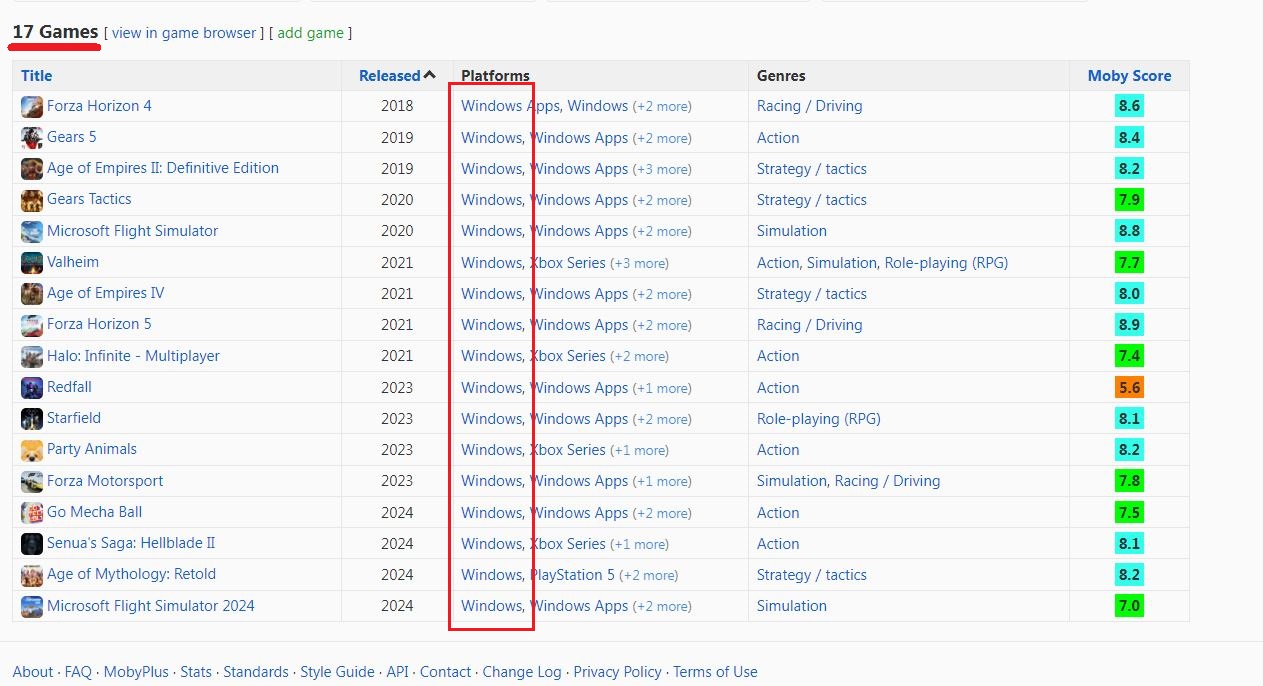Screen dimensions: 1263x686
Task: Open the Party Animals title link
Action: click(x=92, y=449)
